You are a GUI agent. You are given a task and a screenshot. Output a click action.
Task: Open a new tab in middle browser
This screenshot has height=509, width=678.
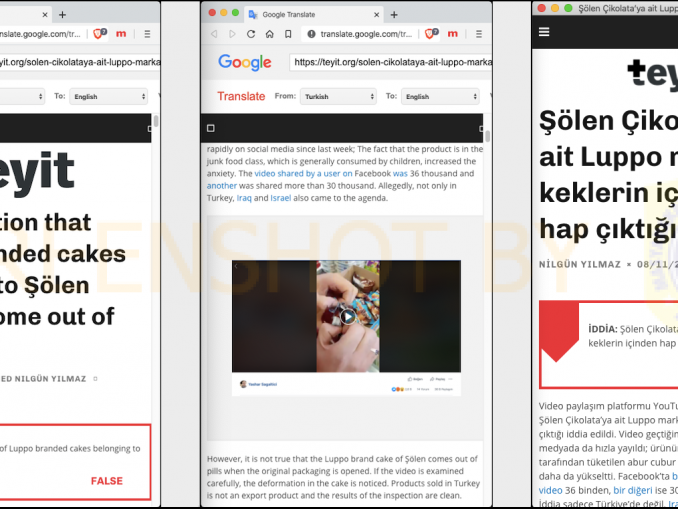(x=394, y=15)
